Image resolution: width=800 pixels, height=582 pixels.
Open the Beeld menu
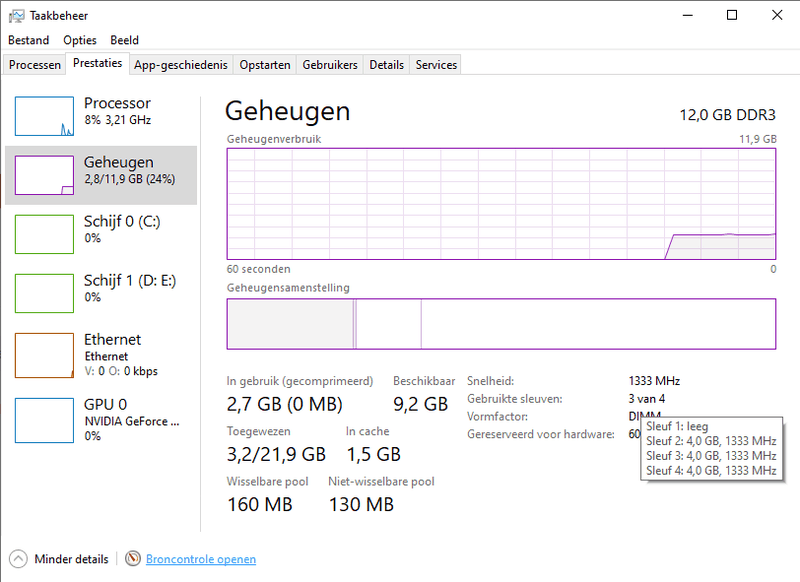click(x=125, y=40)
